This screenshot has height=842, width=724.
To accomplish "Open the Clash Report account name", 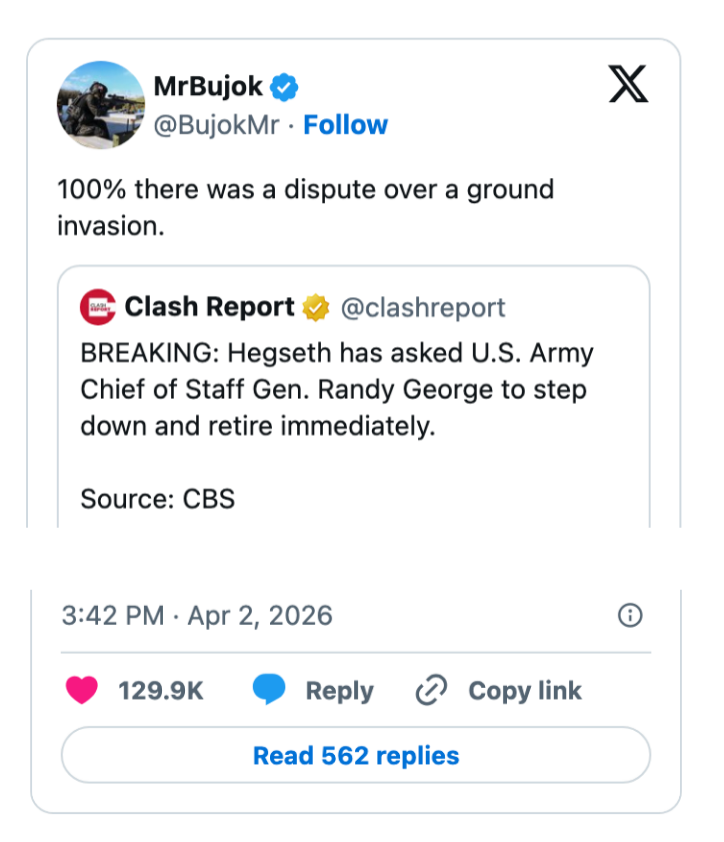I will [x=209, y=308].
